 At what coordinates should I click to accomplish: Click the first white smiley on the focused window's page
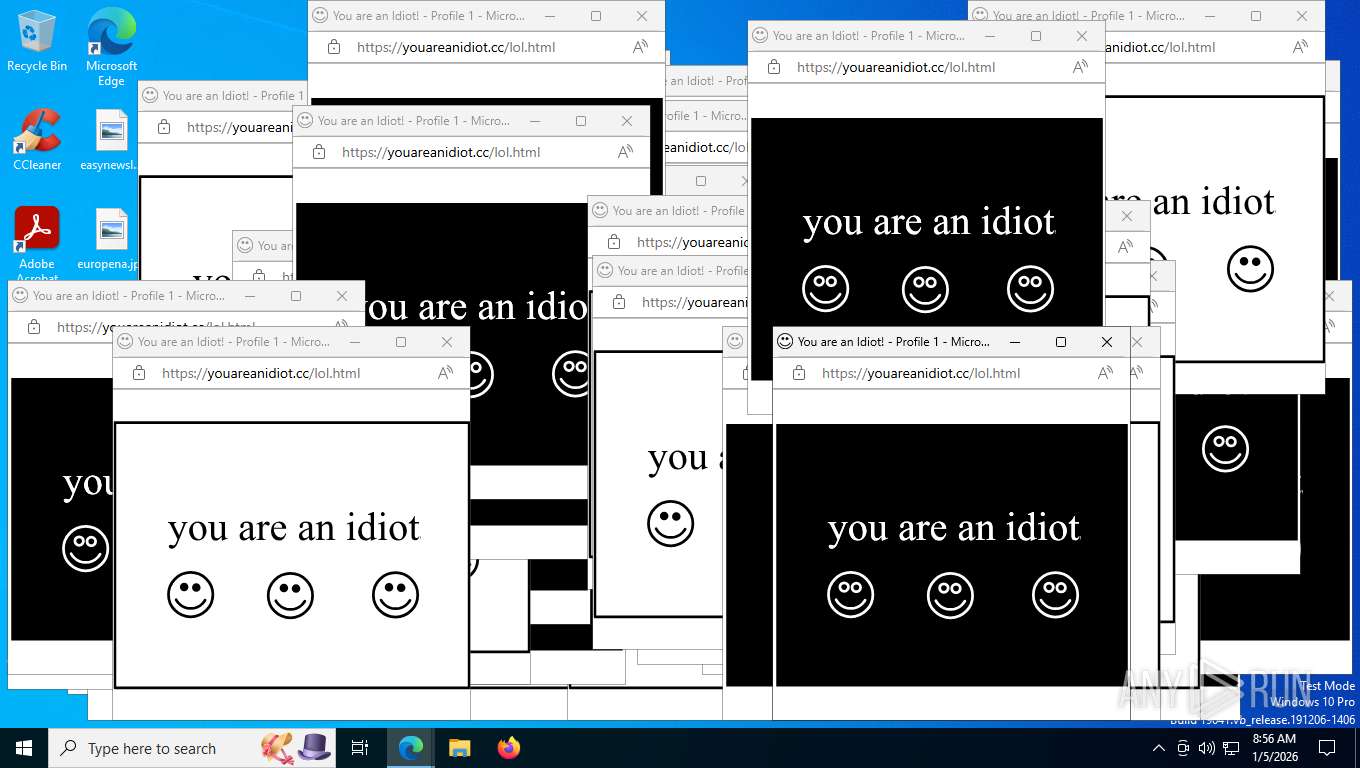coord(851,595)
